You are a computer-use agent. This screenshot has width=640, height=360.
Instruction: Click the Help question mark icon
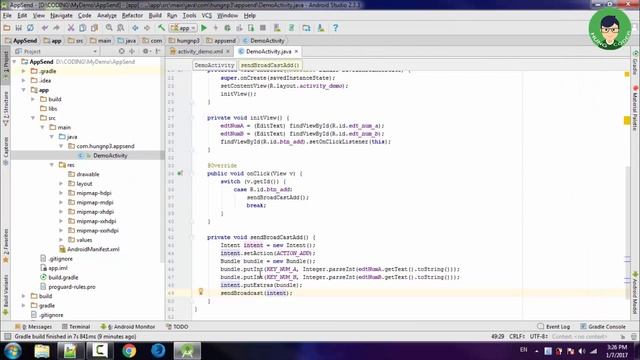tap(336, 28)
